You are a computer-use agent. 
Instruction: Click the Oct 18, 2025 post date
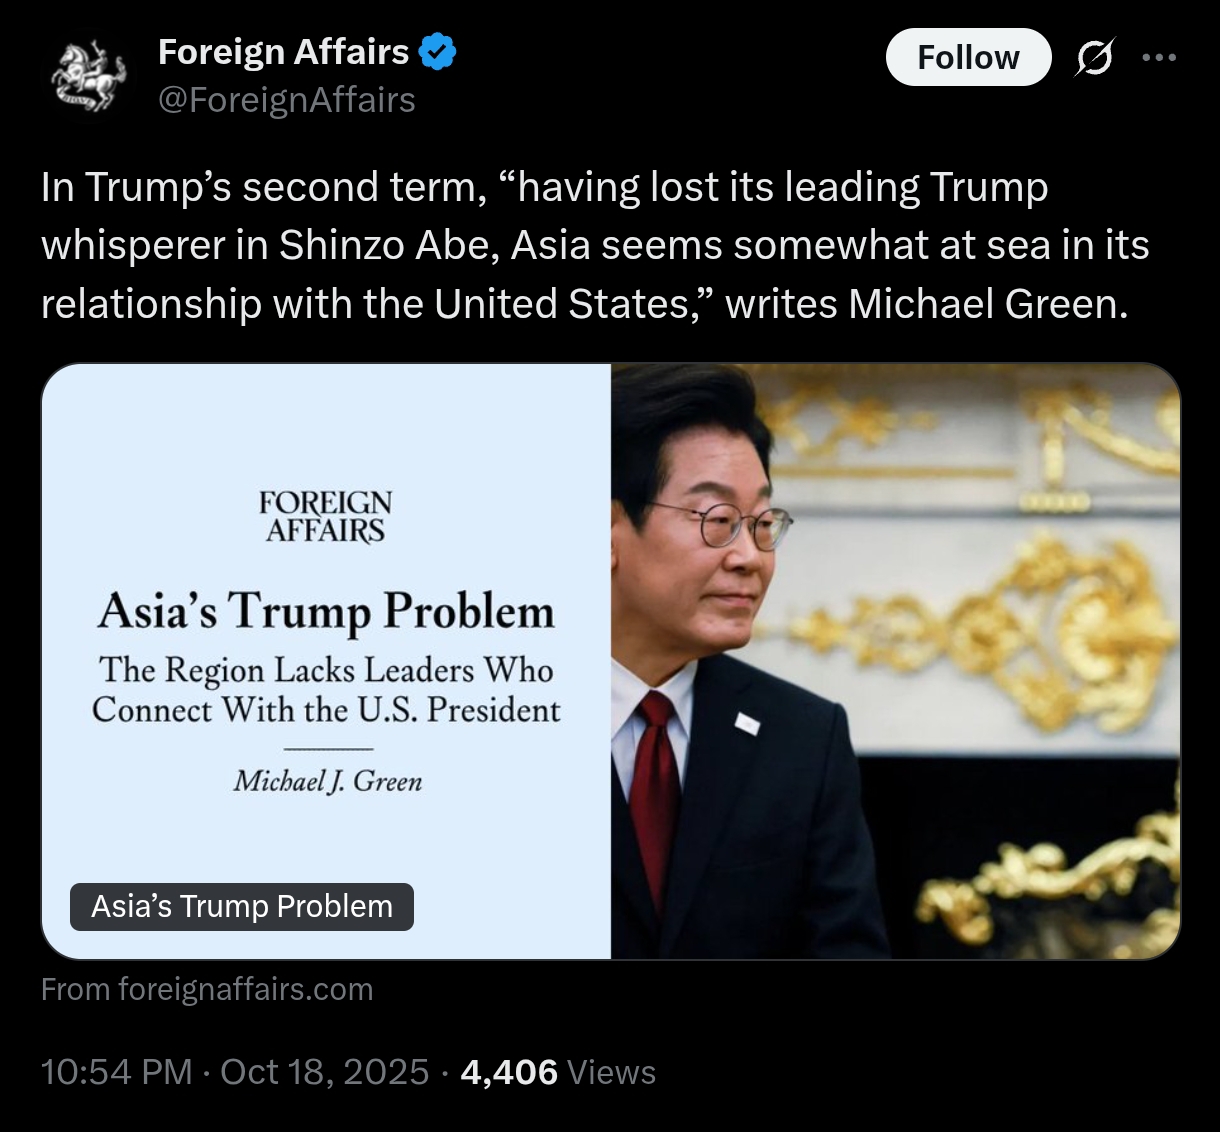(x=325, y=1072)
